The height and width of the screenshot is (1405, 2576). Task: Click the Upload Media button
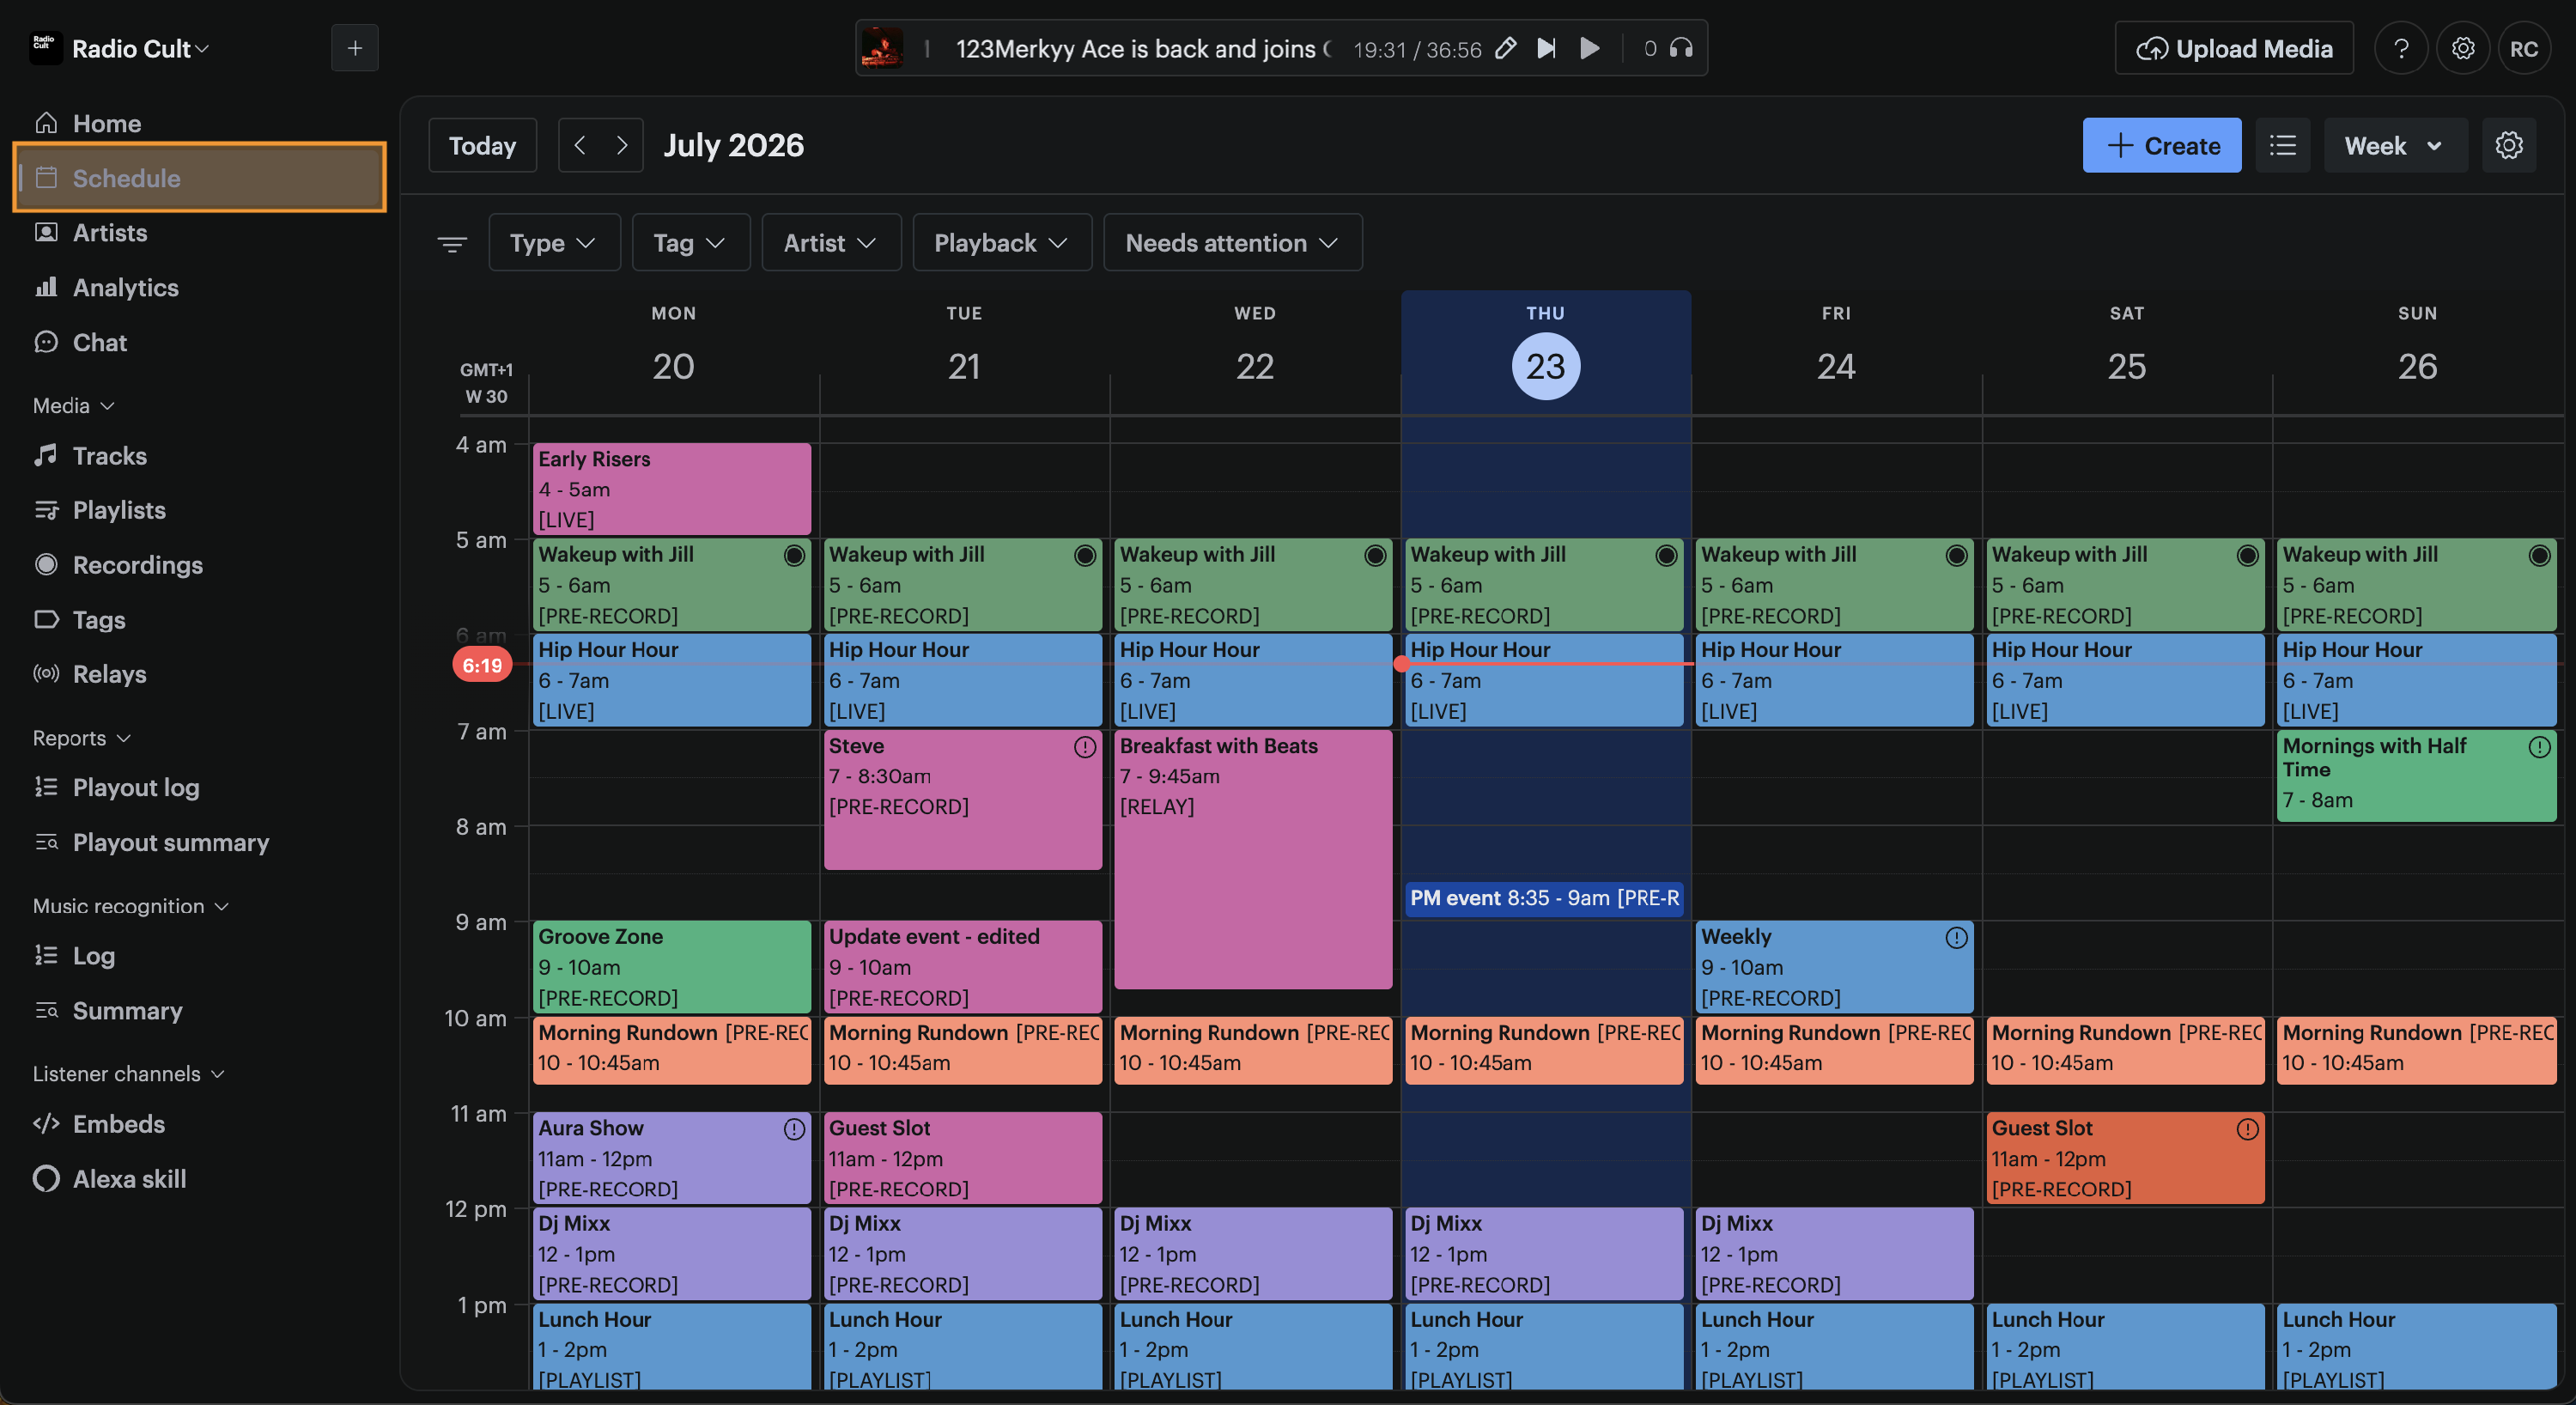coord(2233,48)
